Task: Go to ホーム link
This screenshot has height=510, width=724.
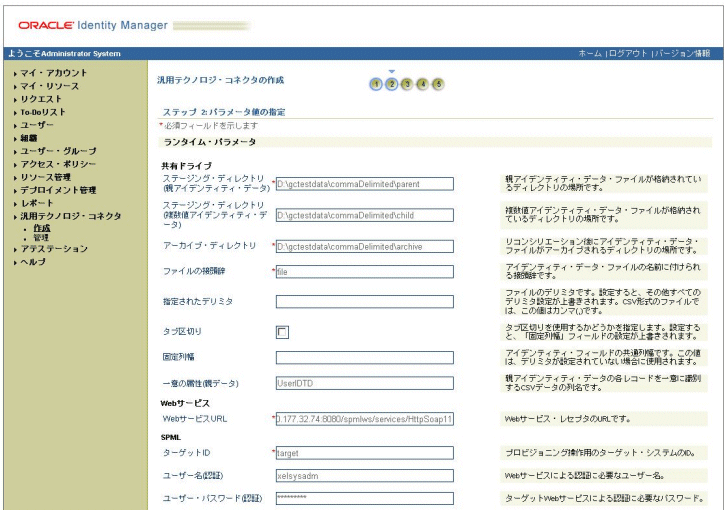Action: [590, 54]
